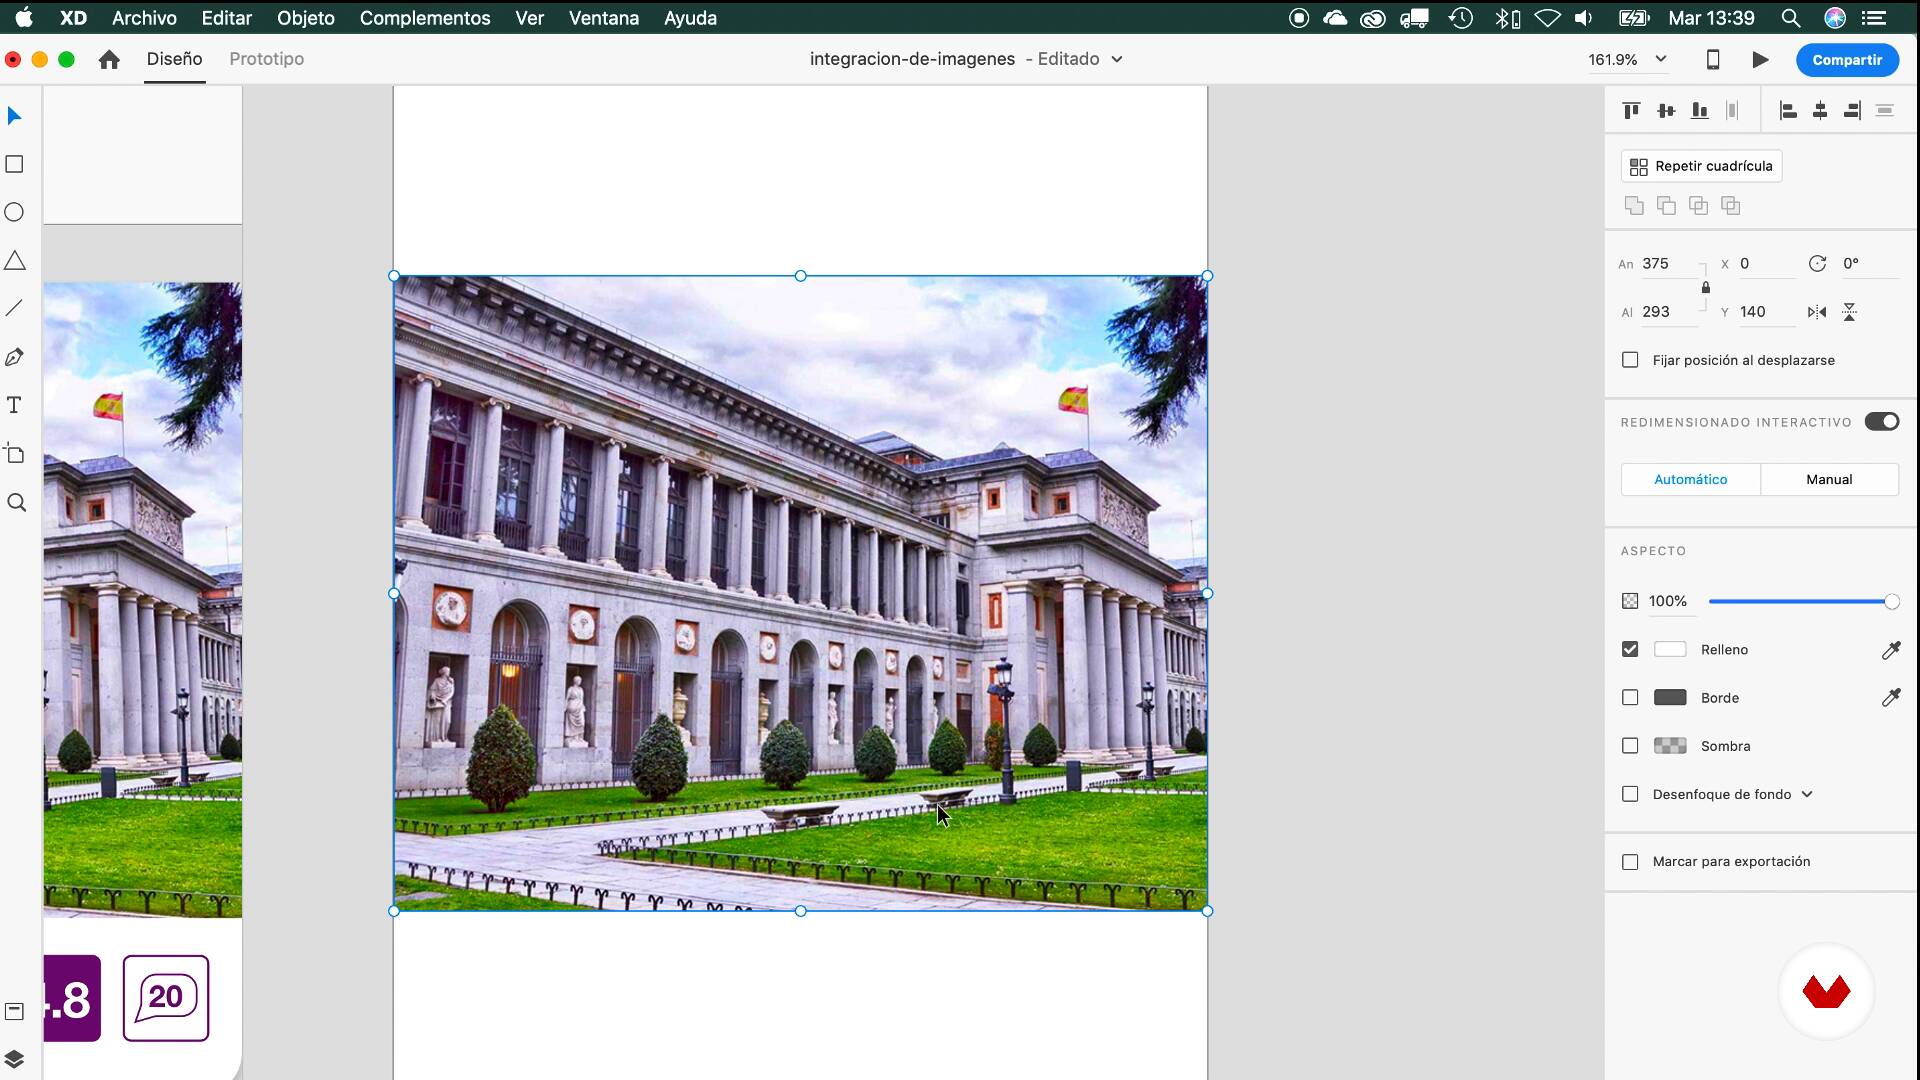Click the Compartir button
The height and width of the screenshot is (1080, 1920).
[x=1846, y=60]
